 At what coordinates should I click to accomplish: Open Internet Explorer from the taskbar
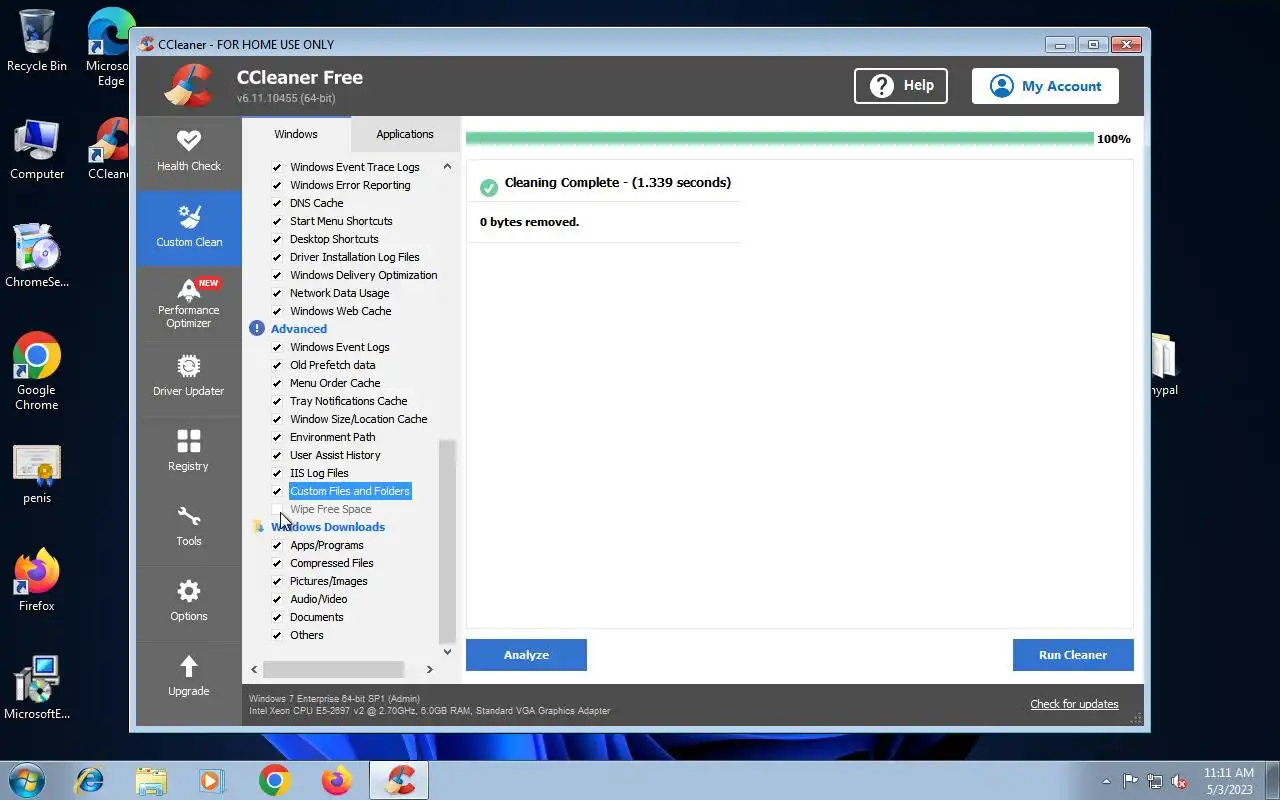tap(89, 780)
